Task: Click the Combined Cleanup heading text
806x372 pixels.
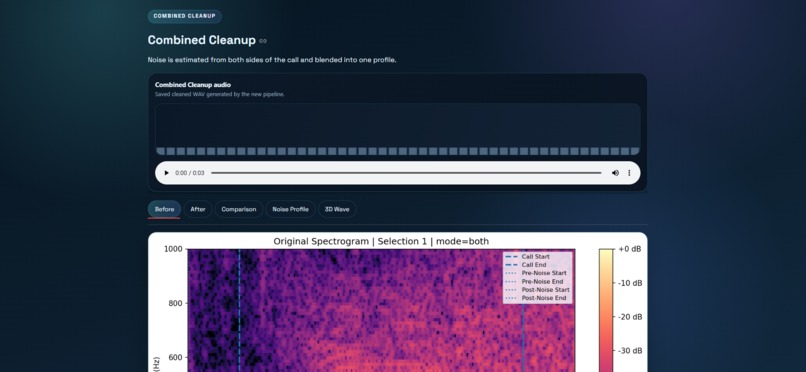Action: coord(202,40)
